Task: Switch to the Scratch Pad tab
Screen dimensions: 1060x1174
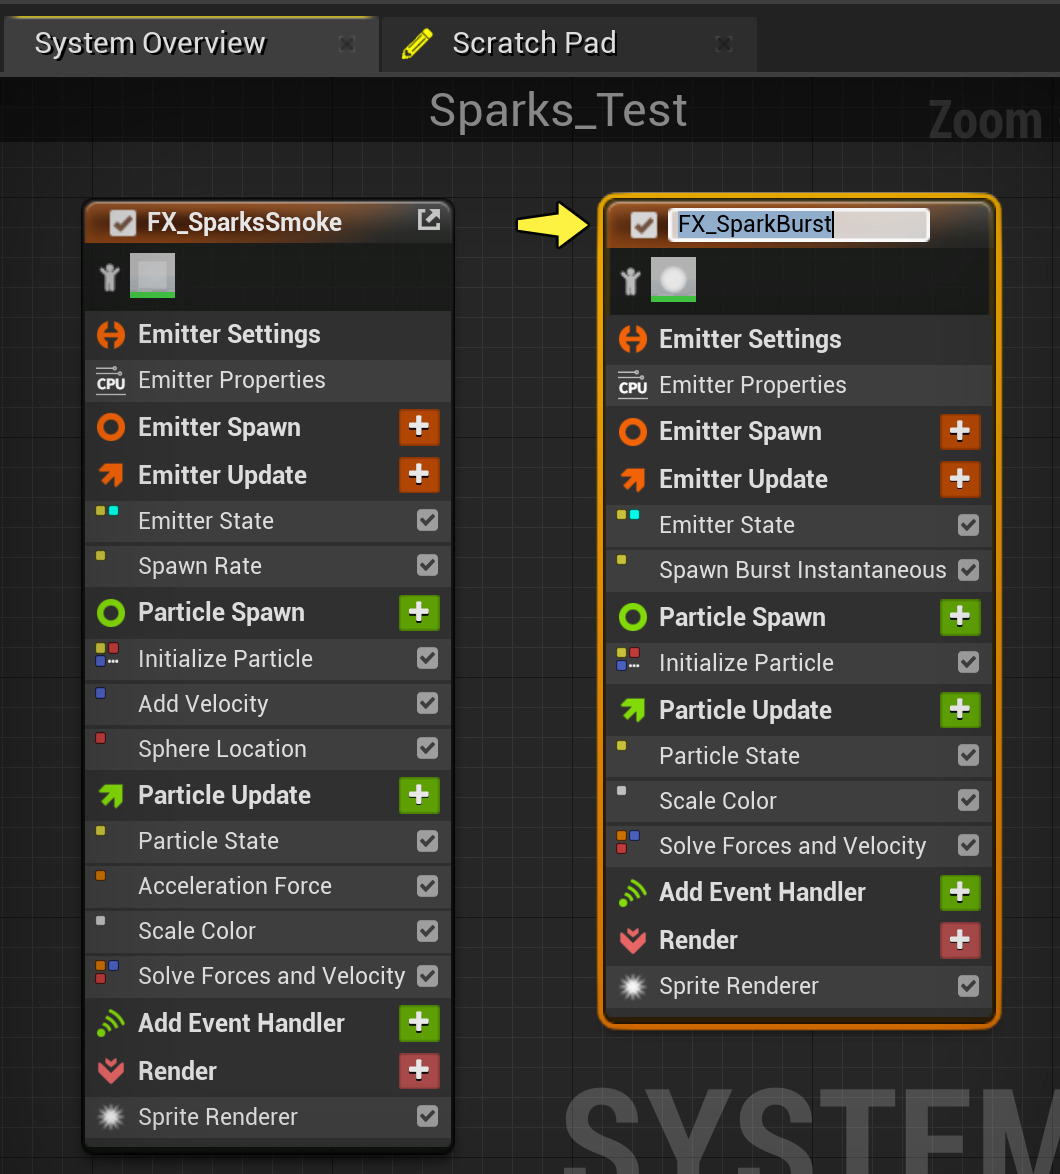Action: [x=534, y=43]
